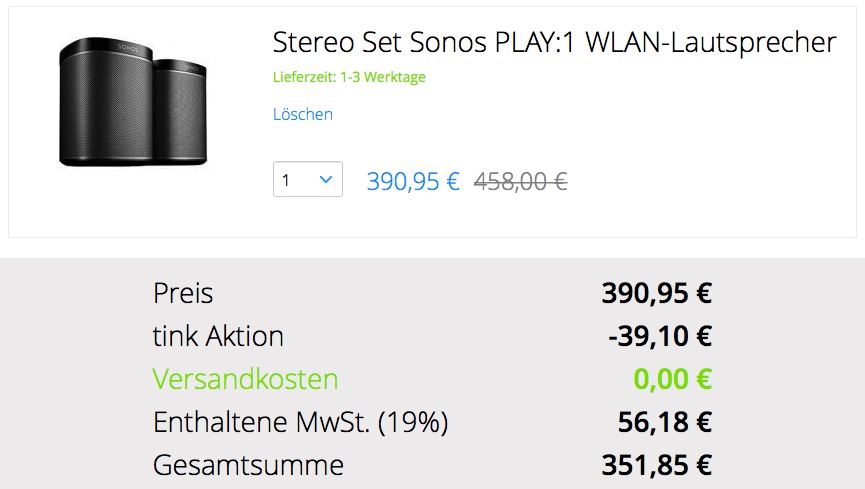Click the crossed-out 458,00 € original price

tap(520, 181)
